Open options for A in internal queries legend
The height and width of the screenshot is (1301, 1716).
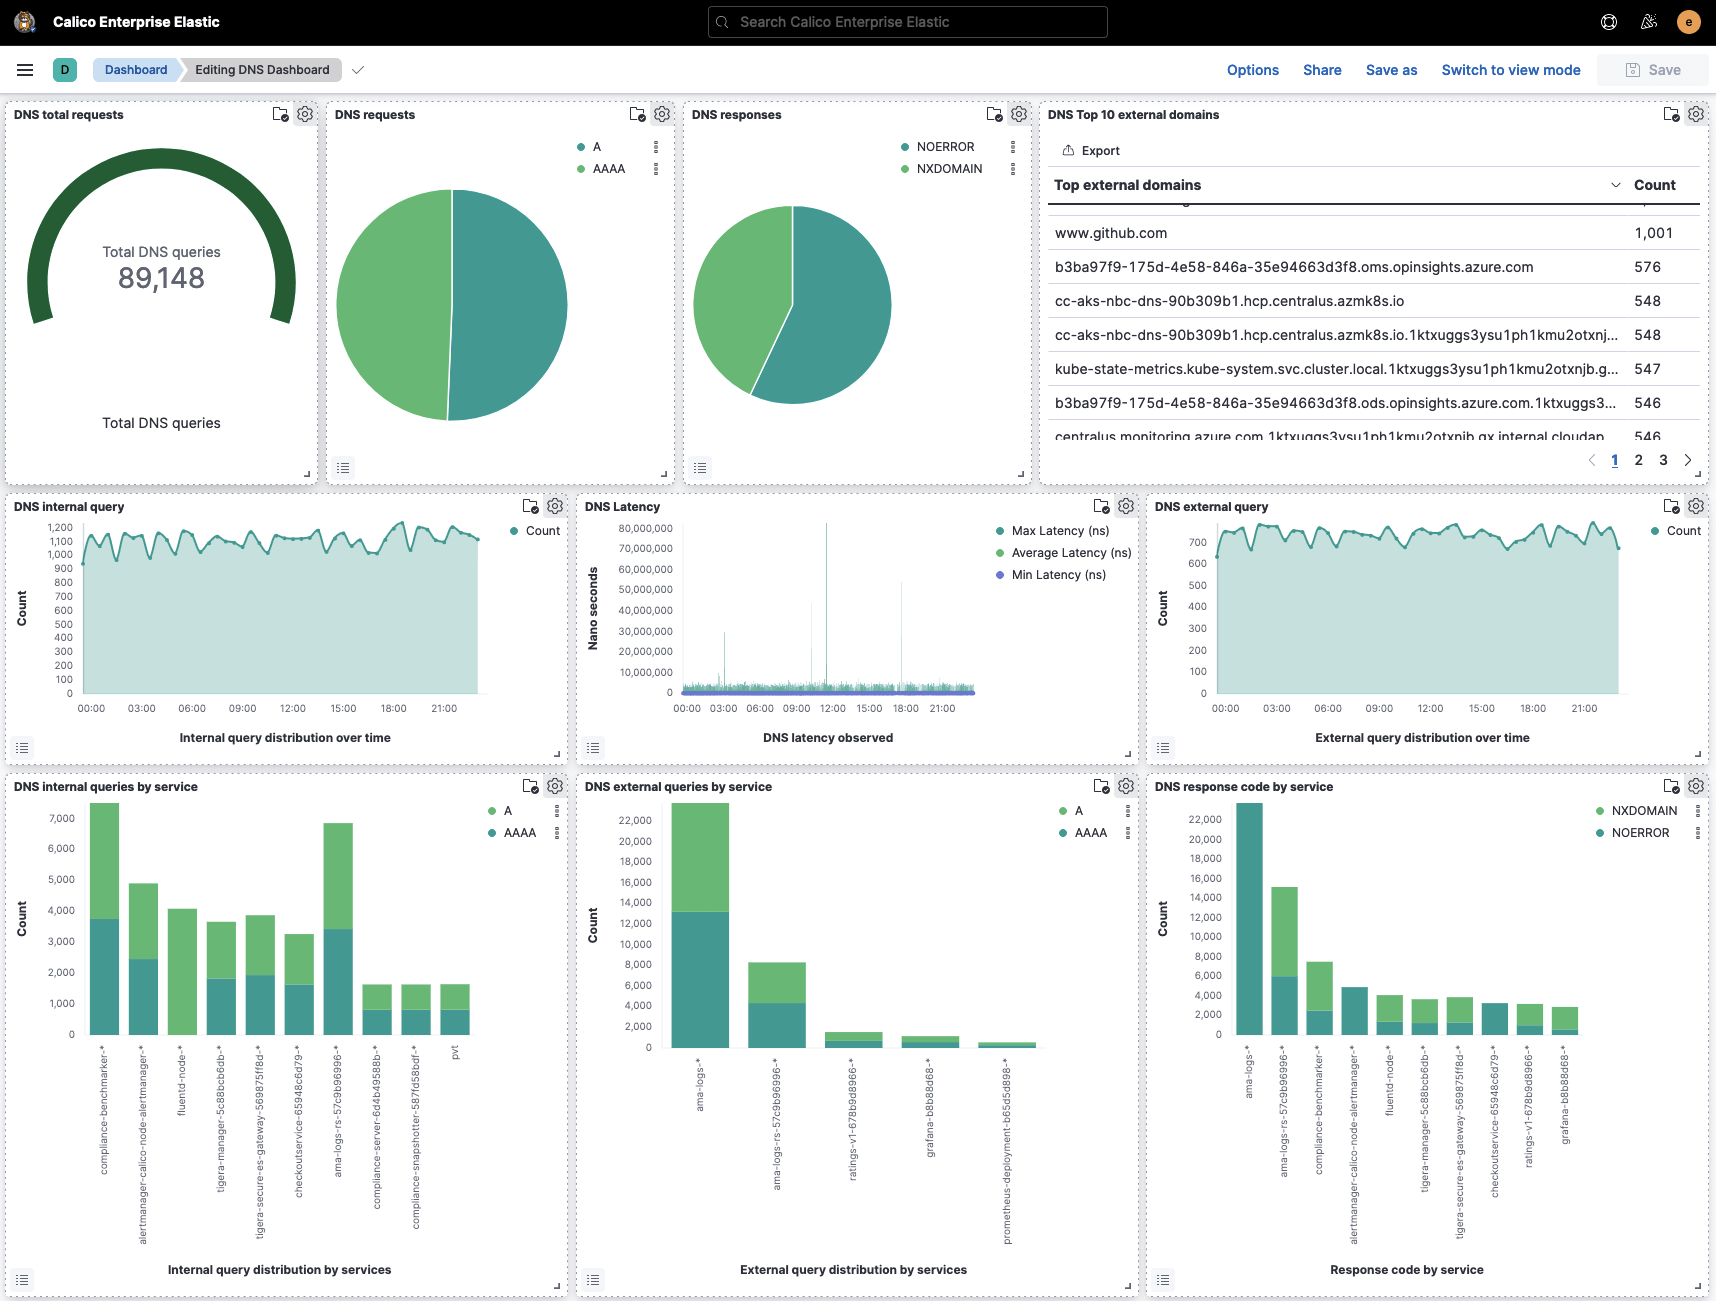click(x=557, y=811)
